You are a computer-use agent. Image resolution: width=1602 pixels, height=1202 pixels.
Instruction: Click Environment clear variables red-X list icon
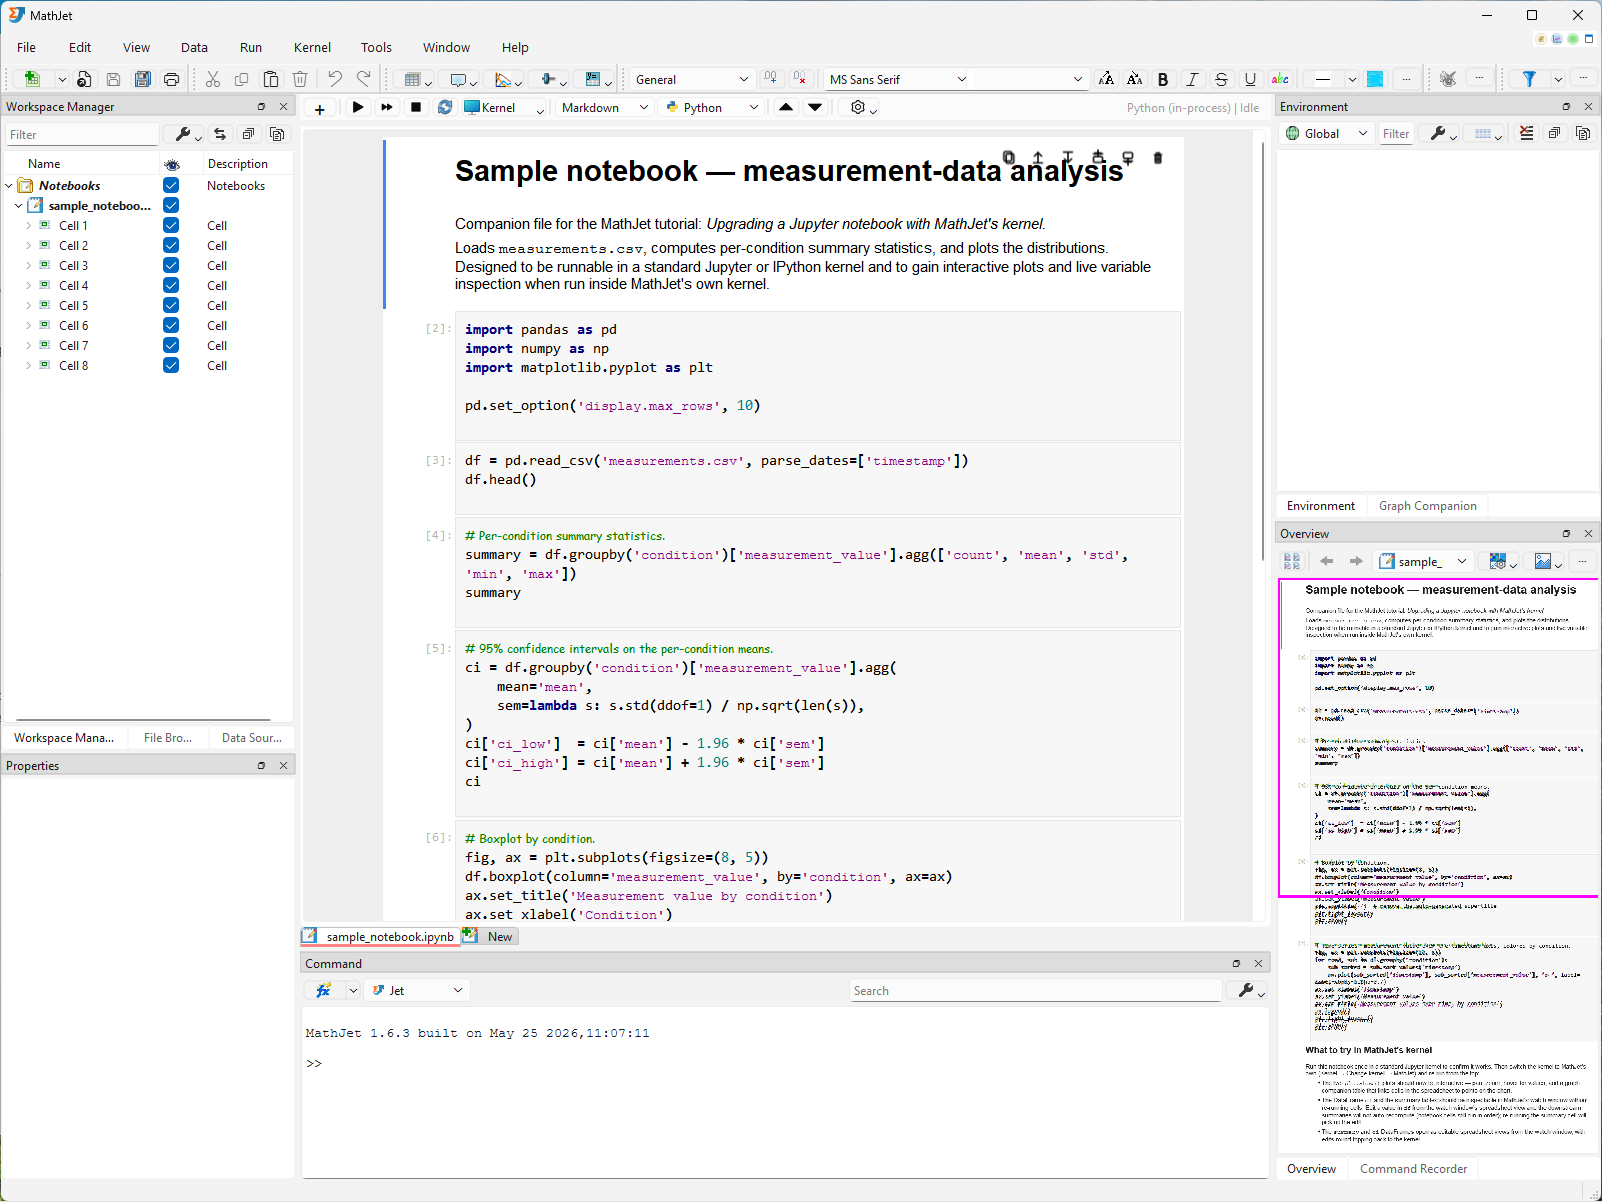[1526, 133]
